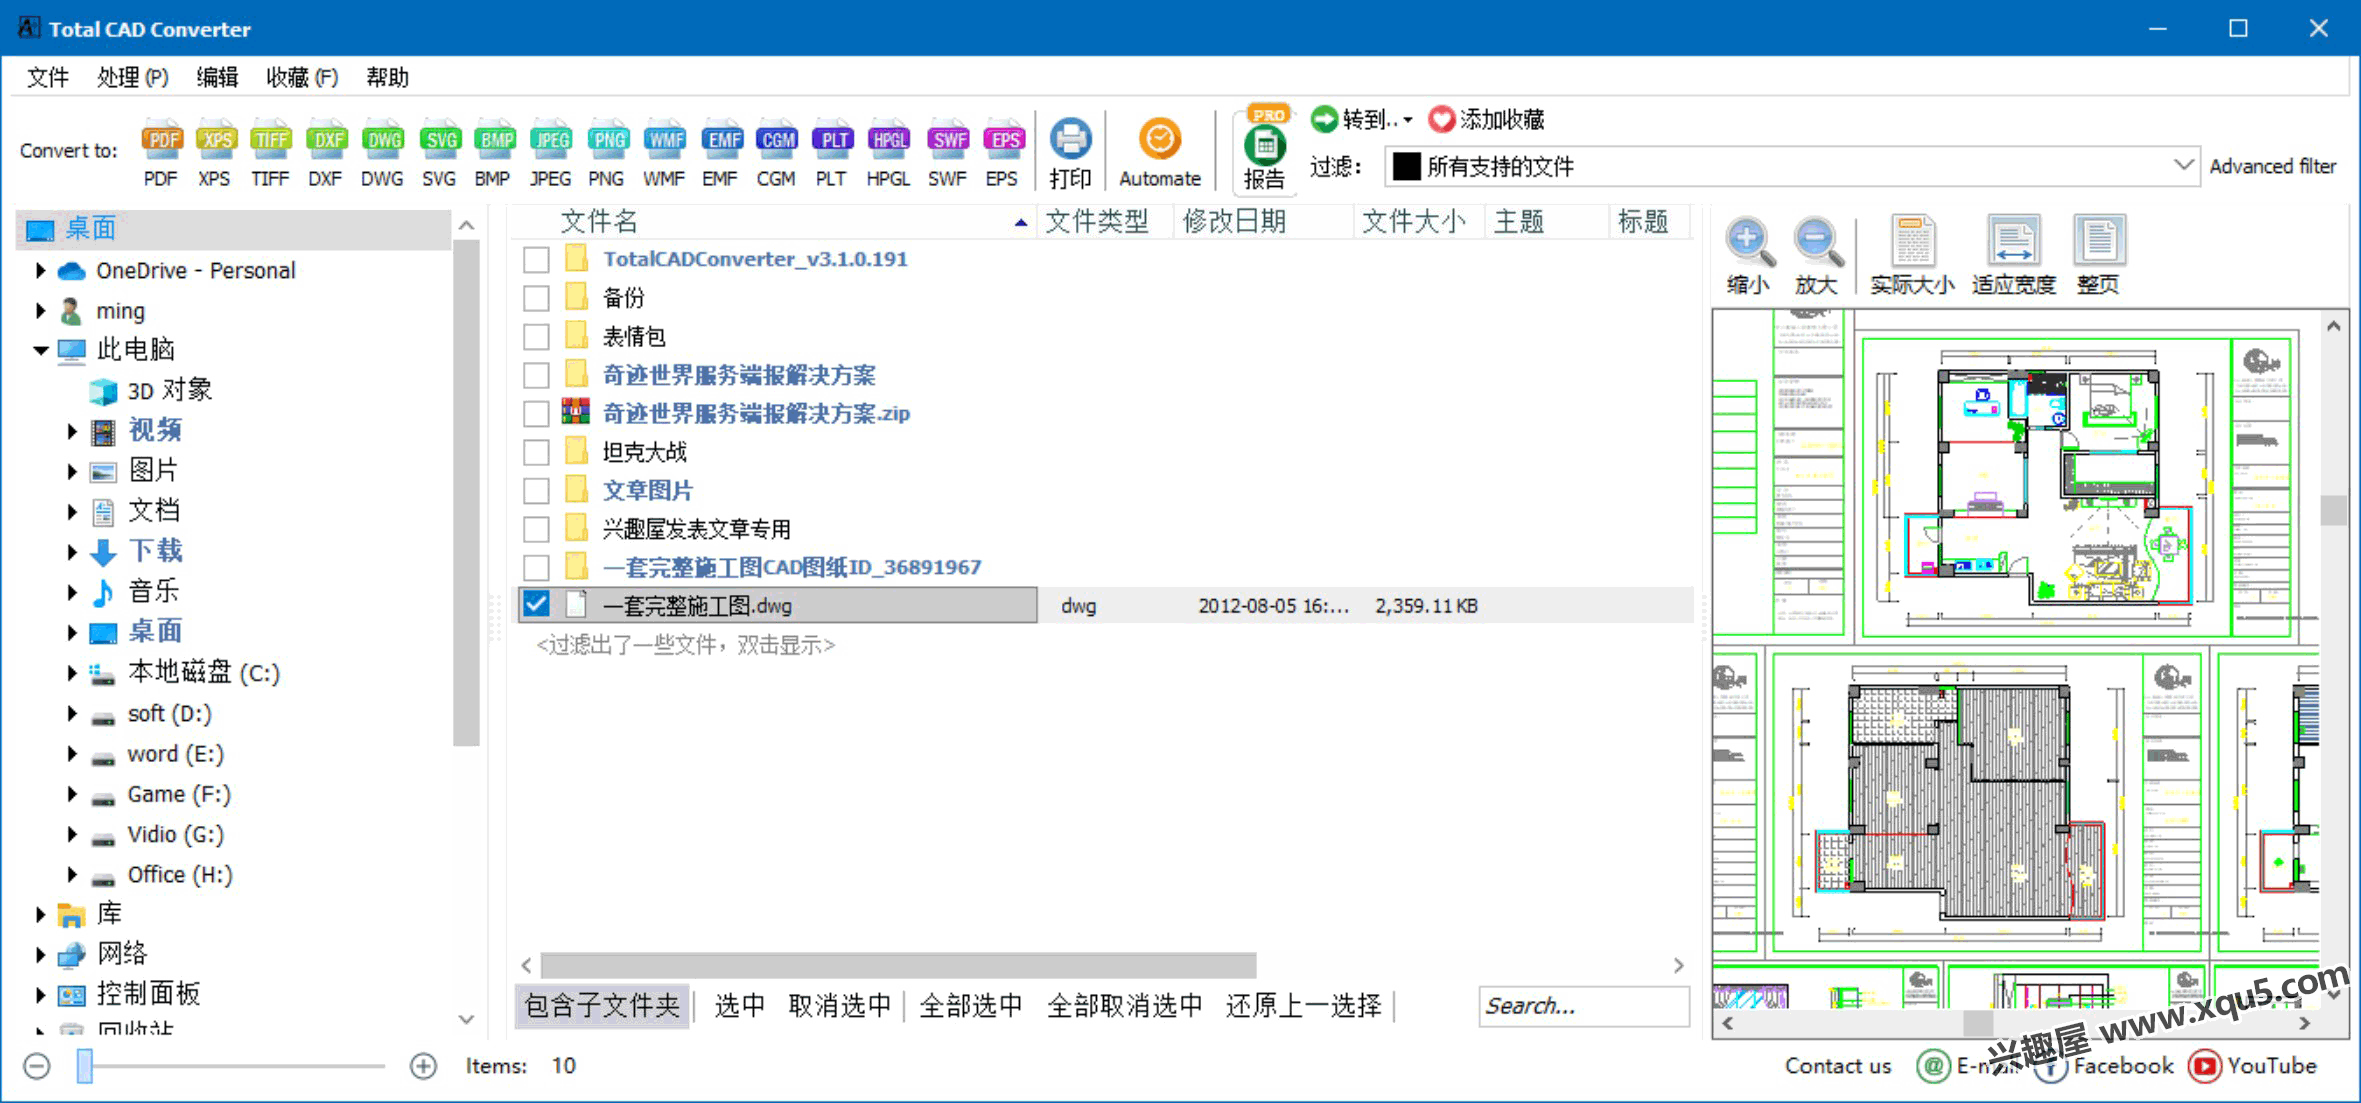Screen dimensions: 2361x1103
Task: Open the Advanced filter link
Action: click(x=2273, y=166)
